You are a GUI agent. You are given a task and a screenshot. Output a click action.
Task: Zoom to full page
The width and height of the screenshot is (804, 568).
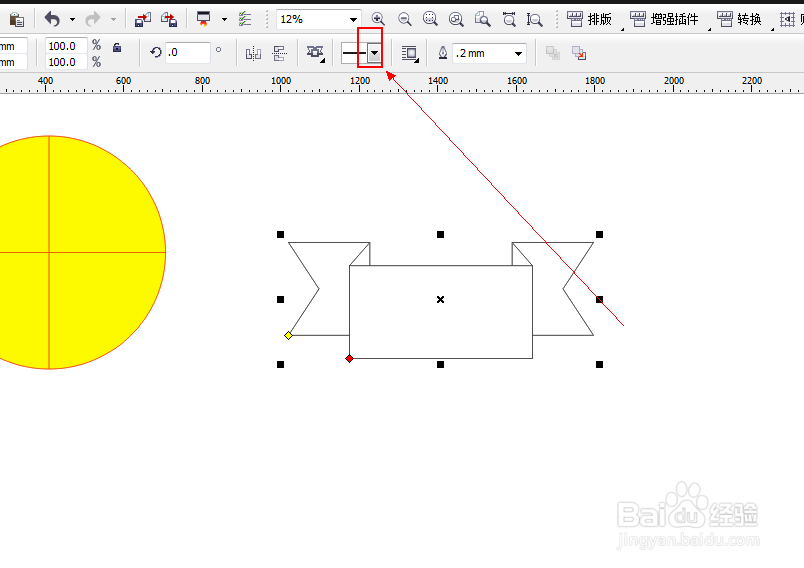[x=483, y=19]
